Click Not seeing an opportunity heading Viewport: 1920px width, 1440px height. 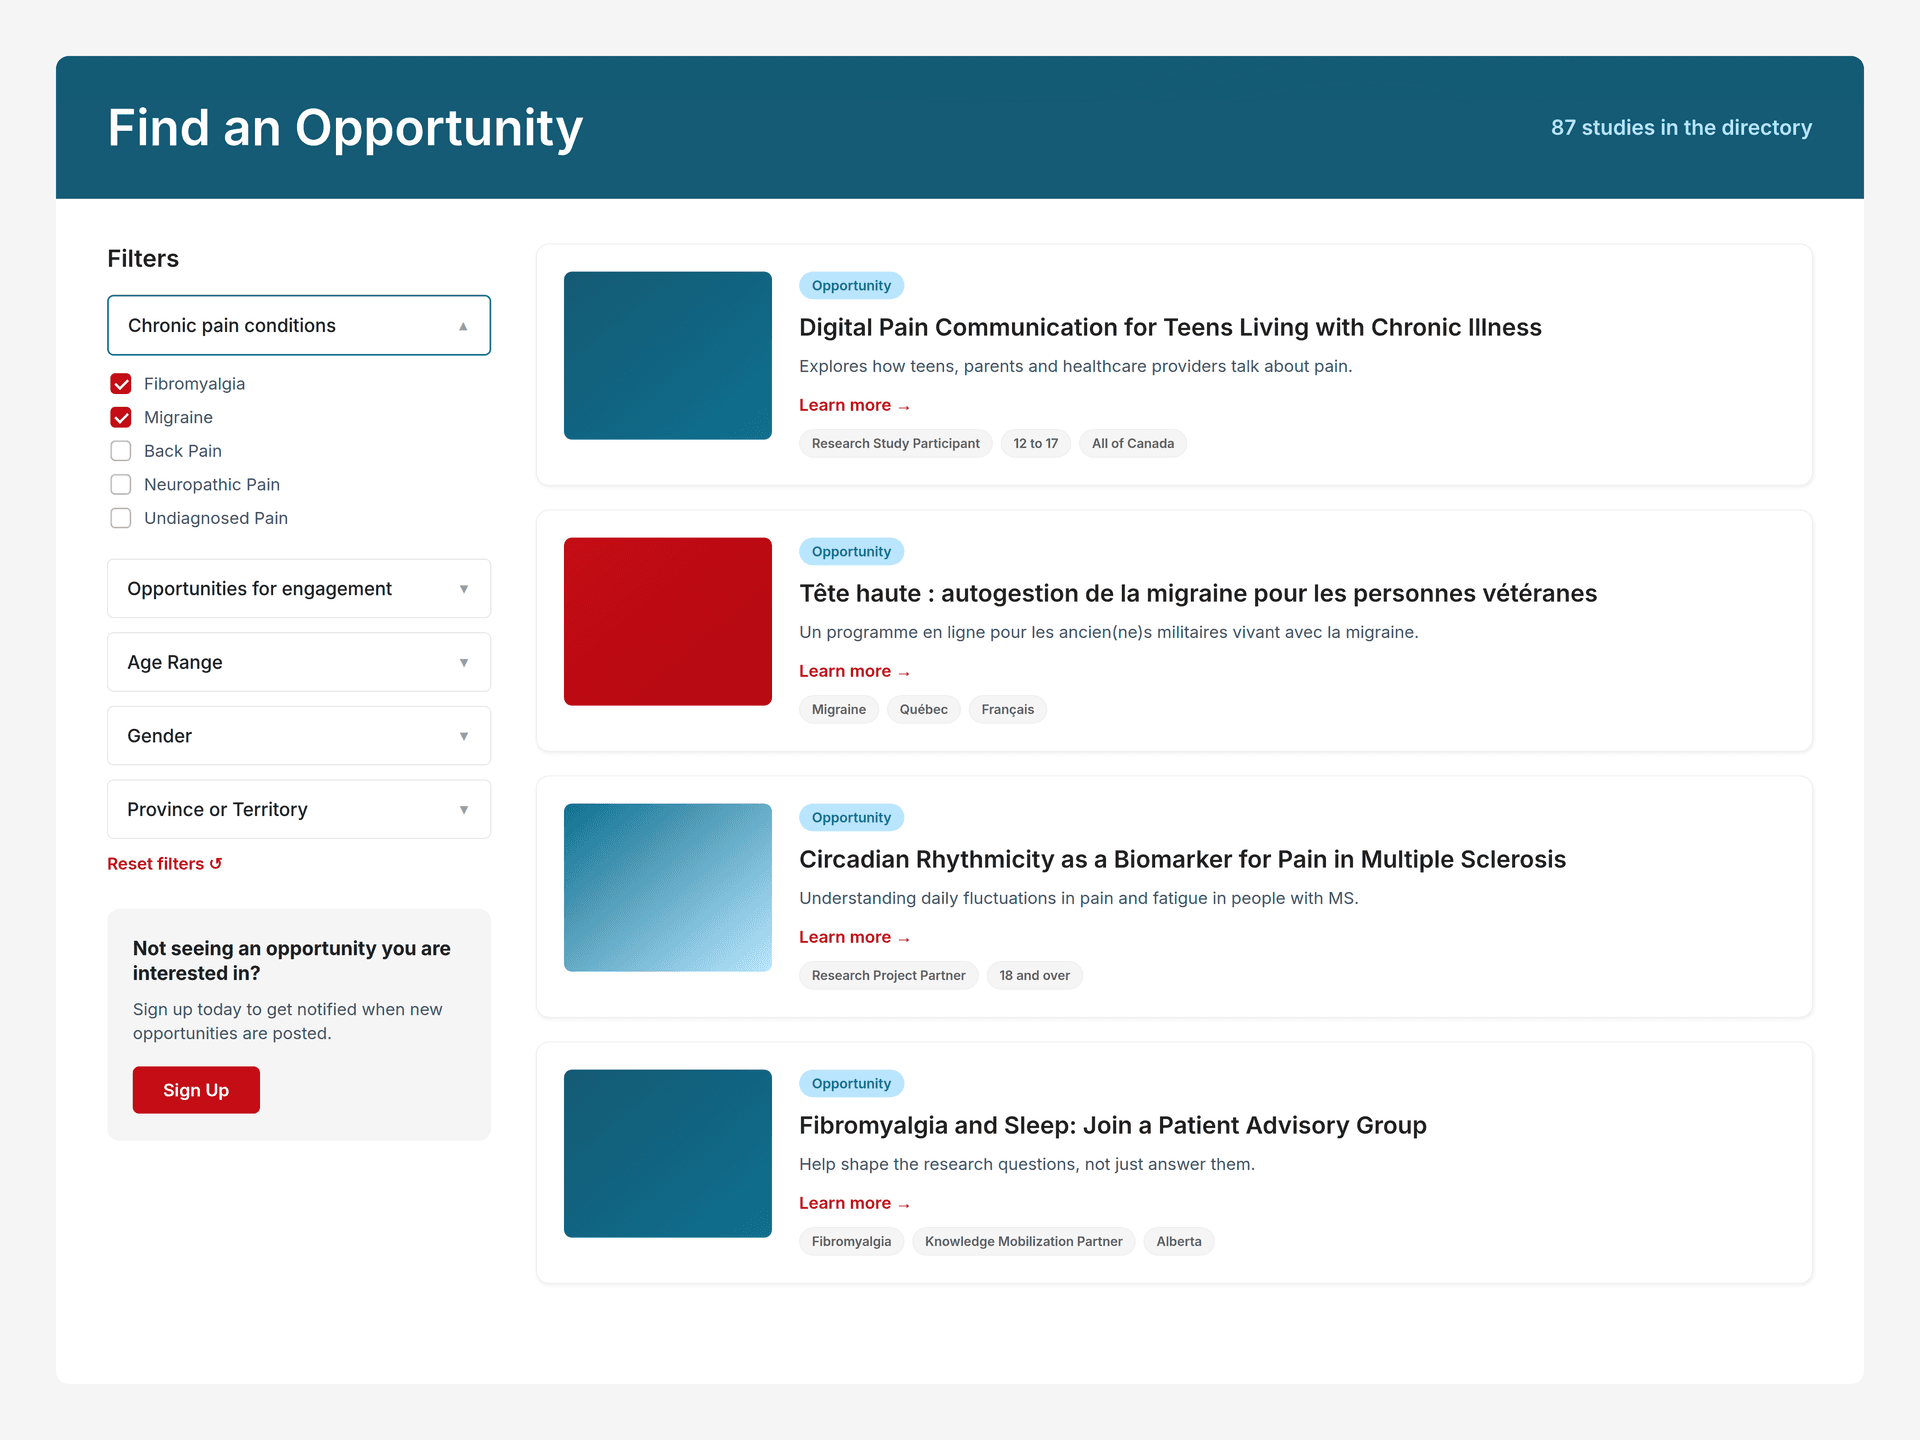click(x=292, y=960)
